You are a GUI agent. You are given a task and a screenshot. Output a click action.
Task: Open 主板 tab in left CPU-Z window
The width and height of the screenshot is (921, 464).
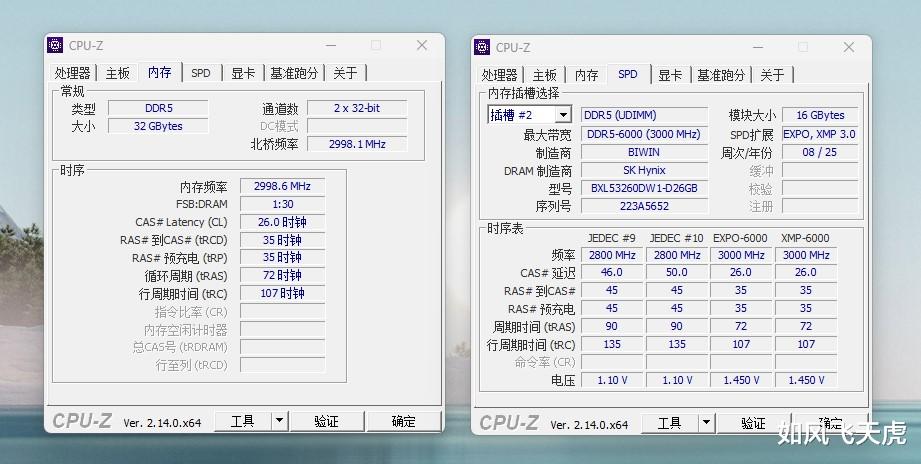pos(117,73)
